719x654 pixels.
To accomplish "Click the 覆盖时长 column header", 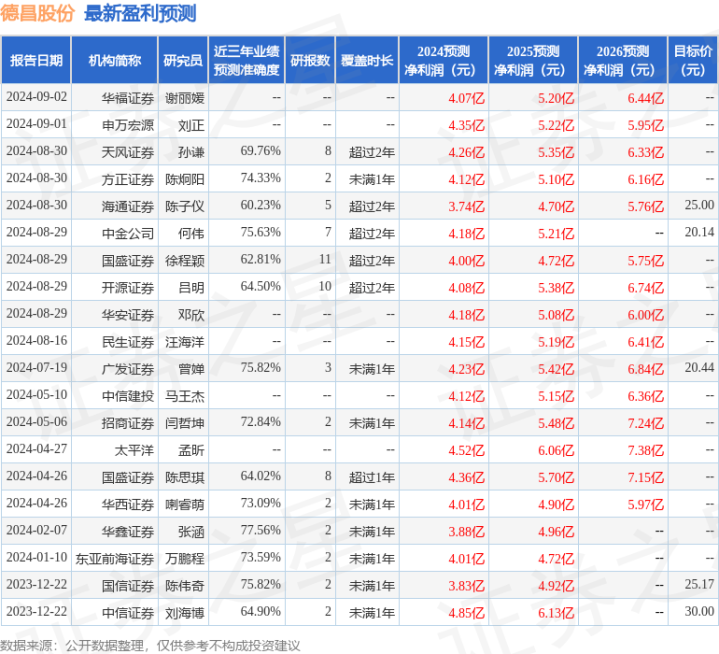I will (367, 61).
